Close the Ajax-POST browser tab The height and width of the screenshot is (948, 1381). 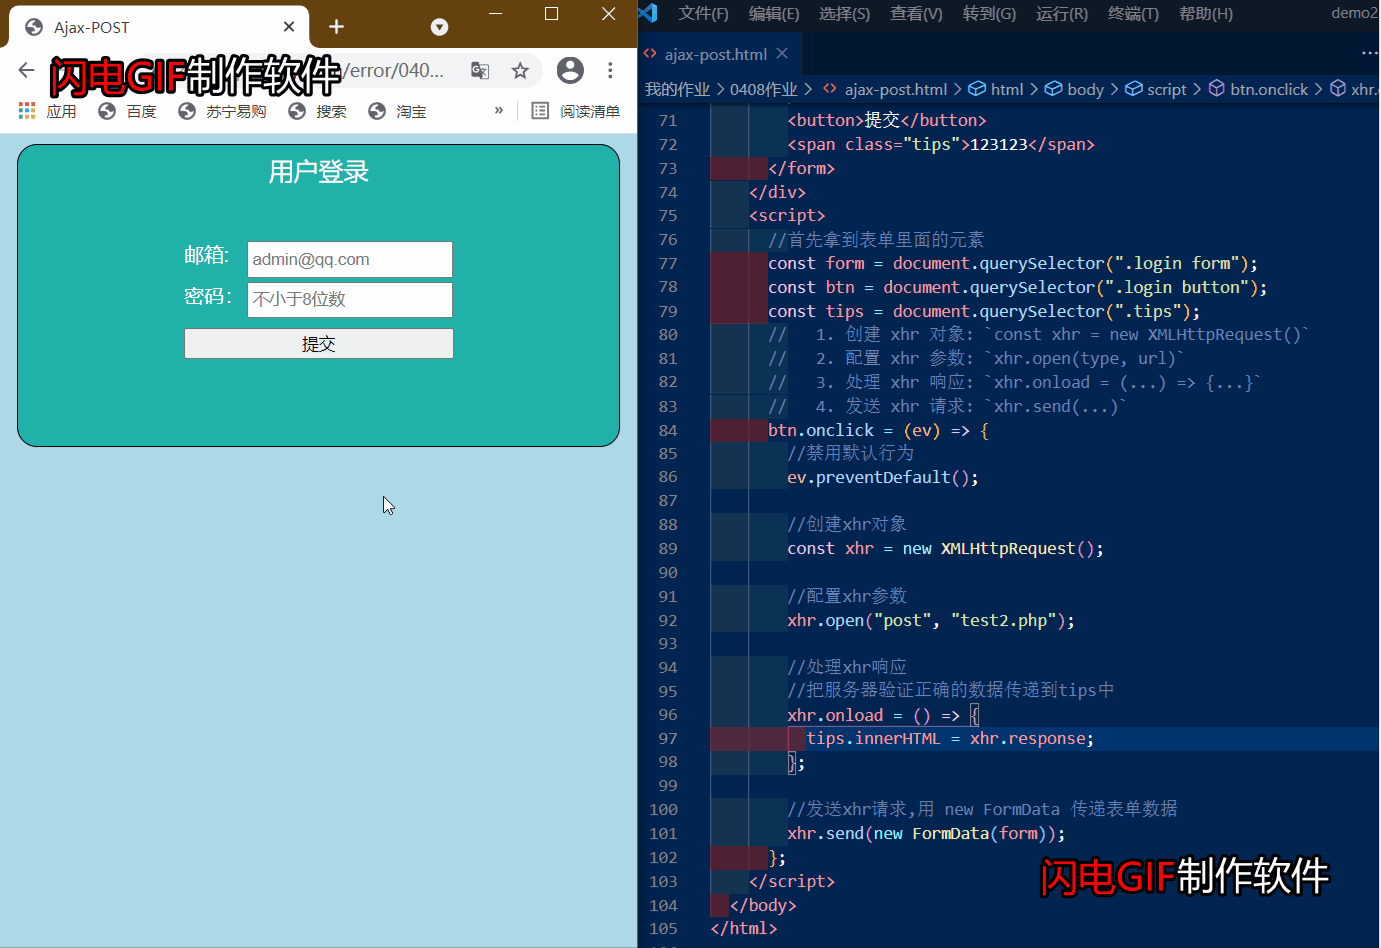coord(289,27)
